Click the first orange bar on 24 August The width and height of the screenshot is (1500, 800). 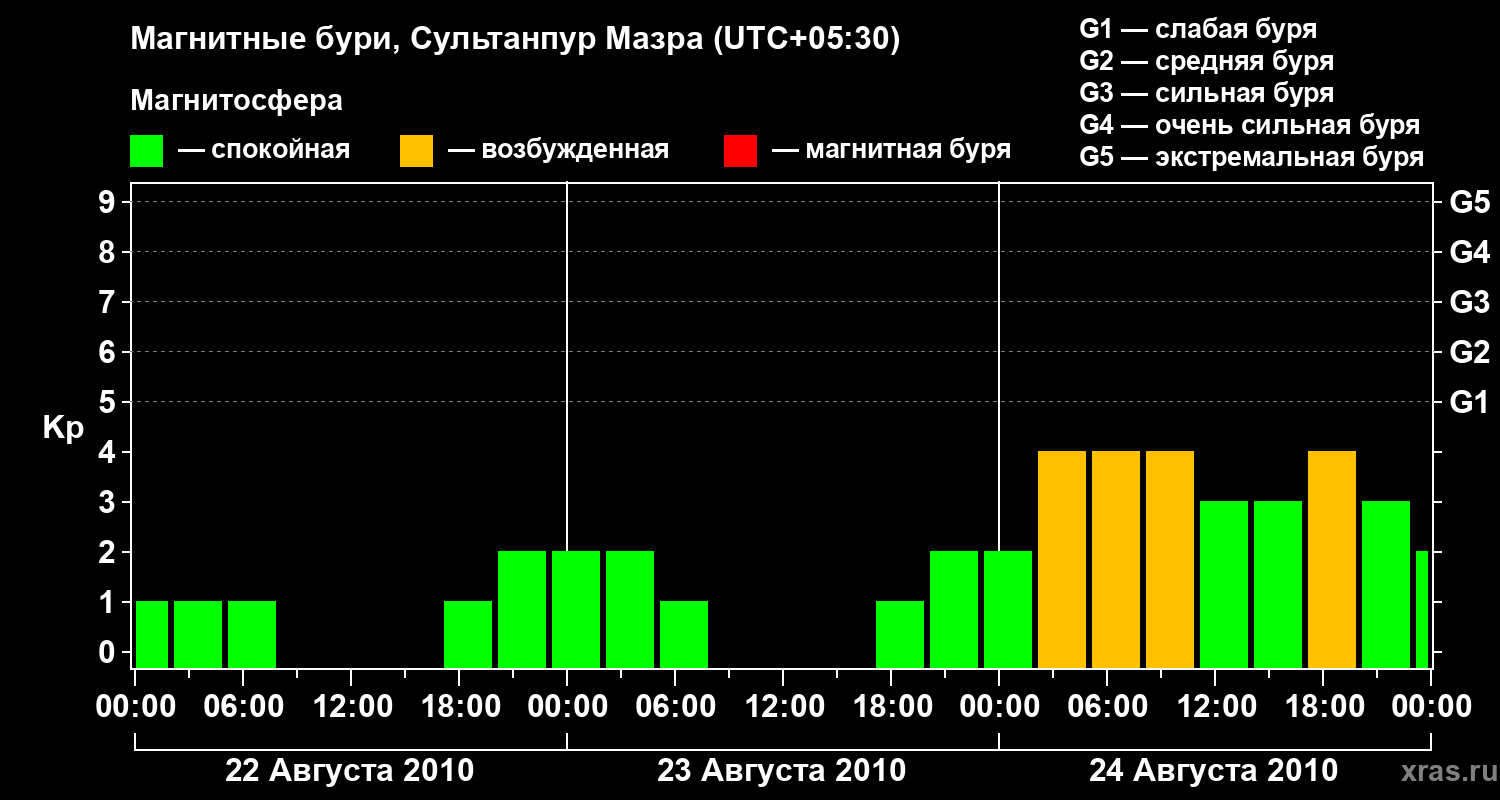[x=1062, y=559]
